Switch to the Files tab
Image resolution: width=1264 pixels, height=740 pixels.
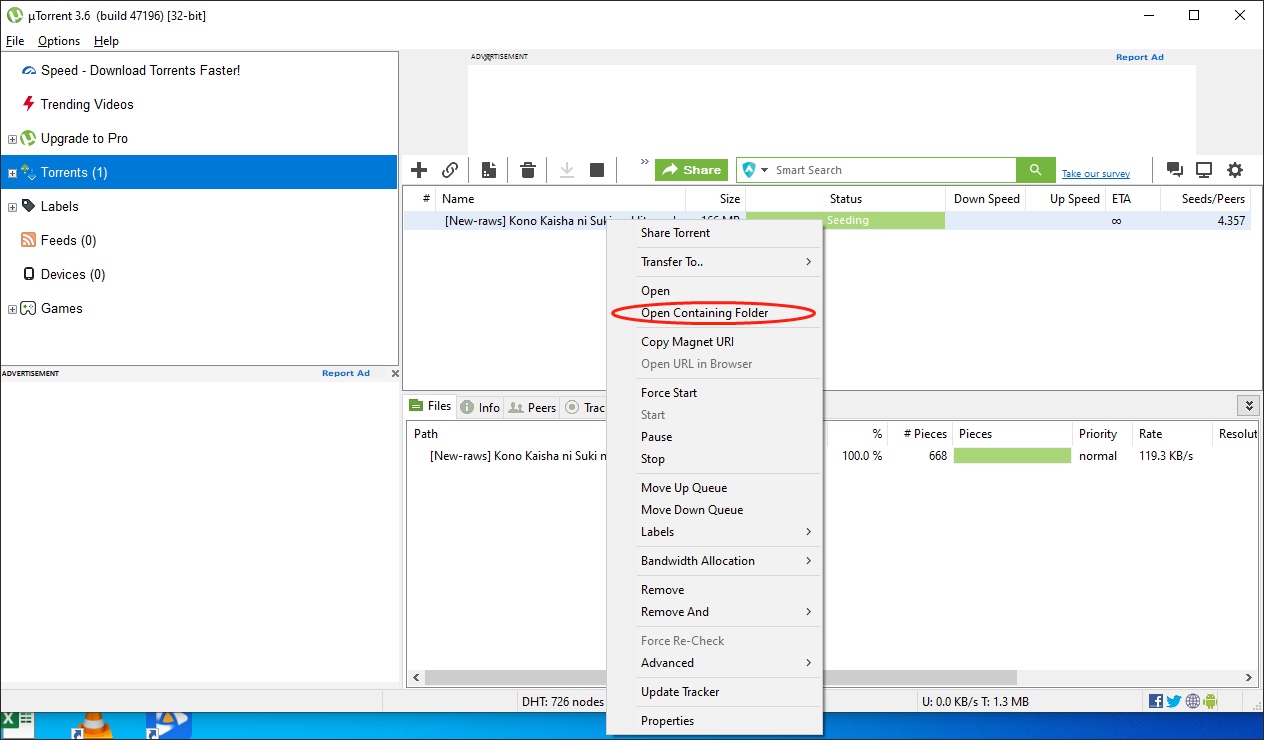tap(430, 406)
